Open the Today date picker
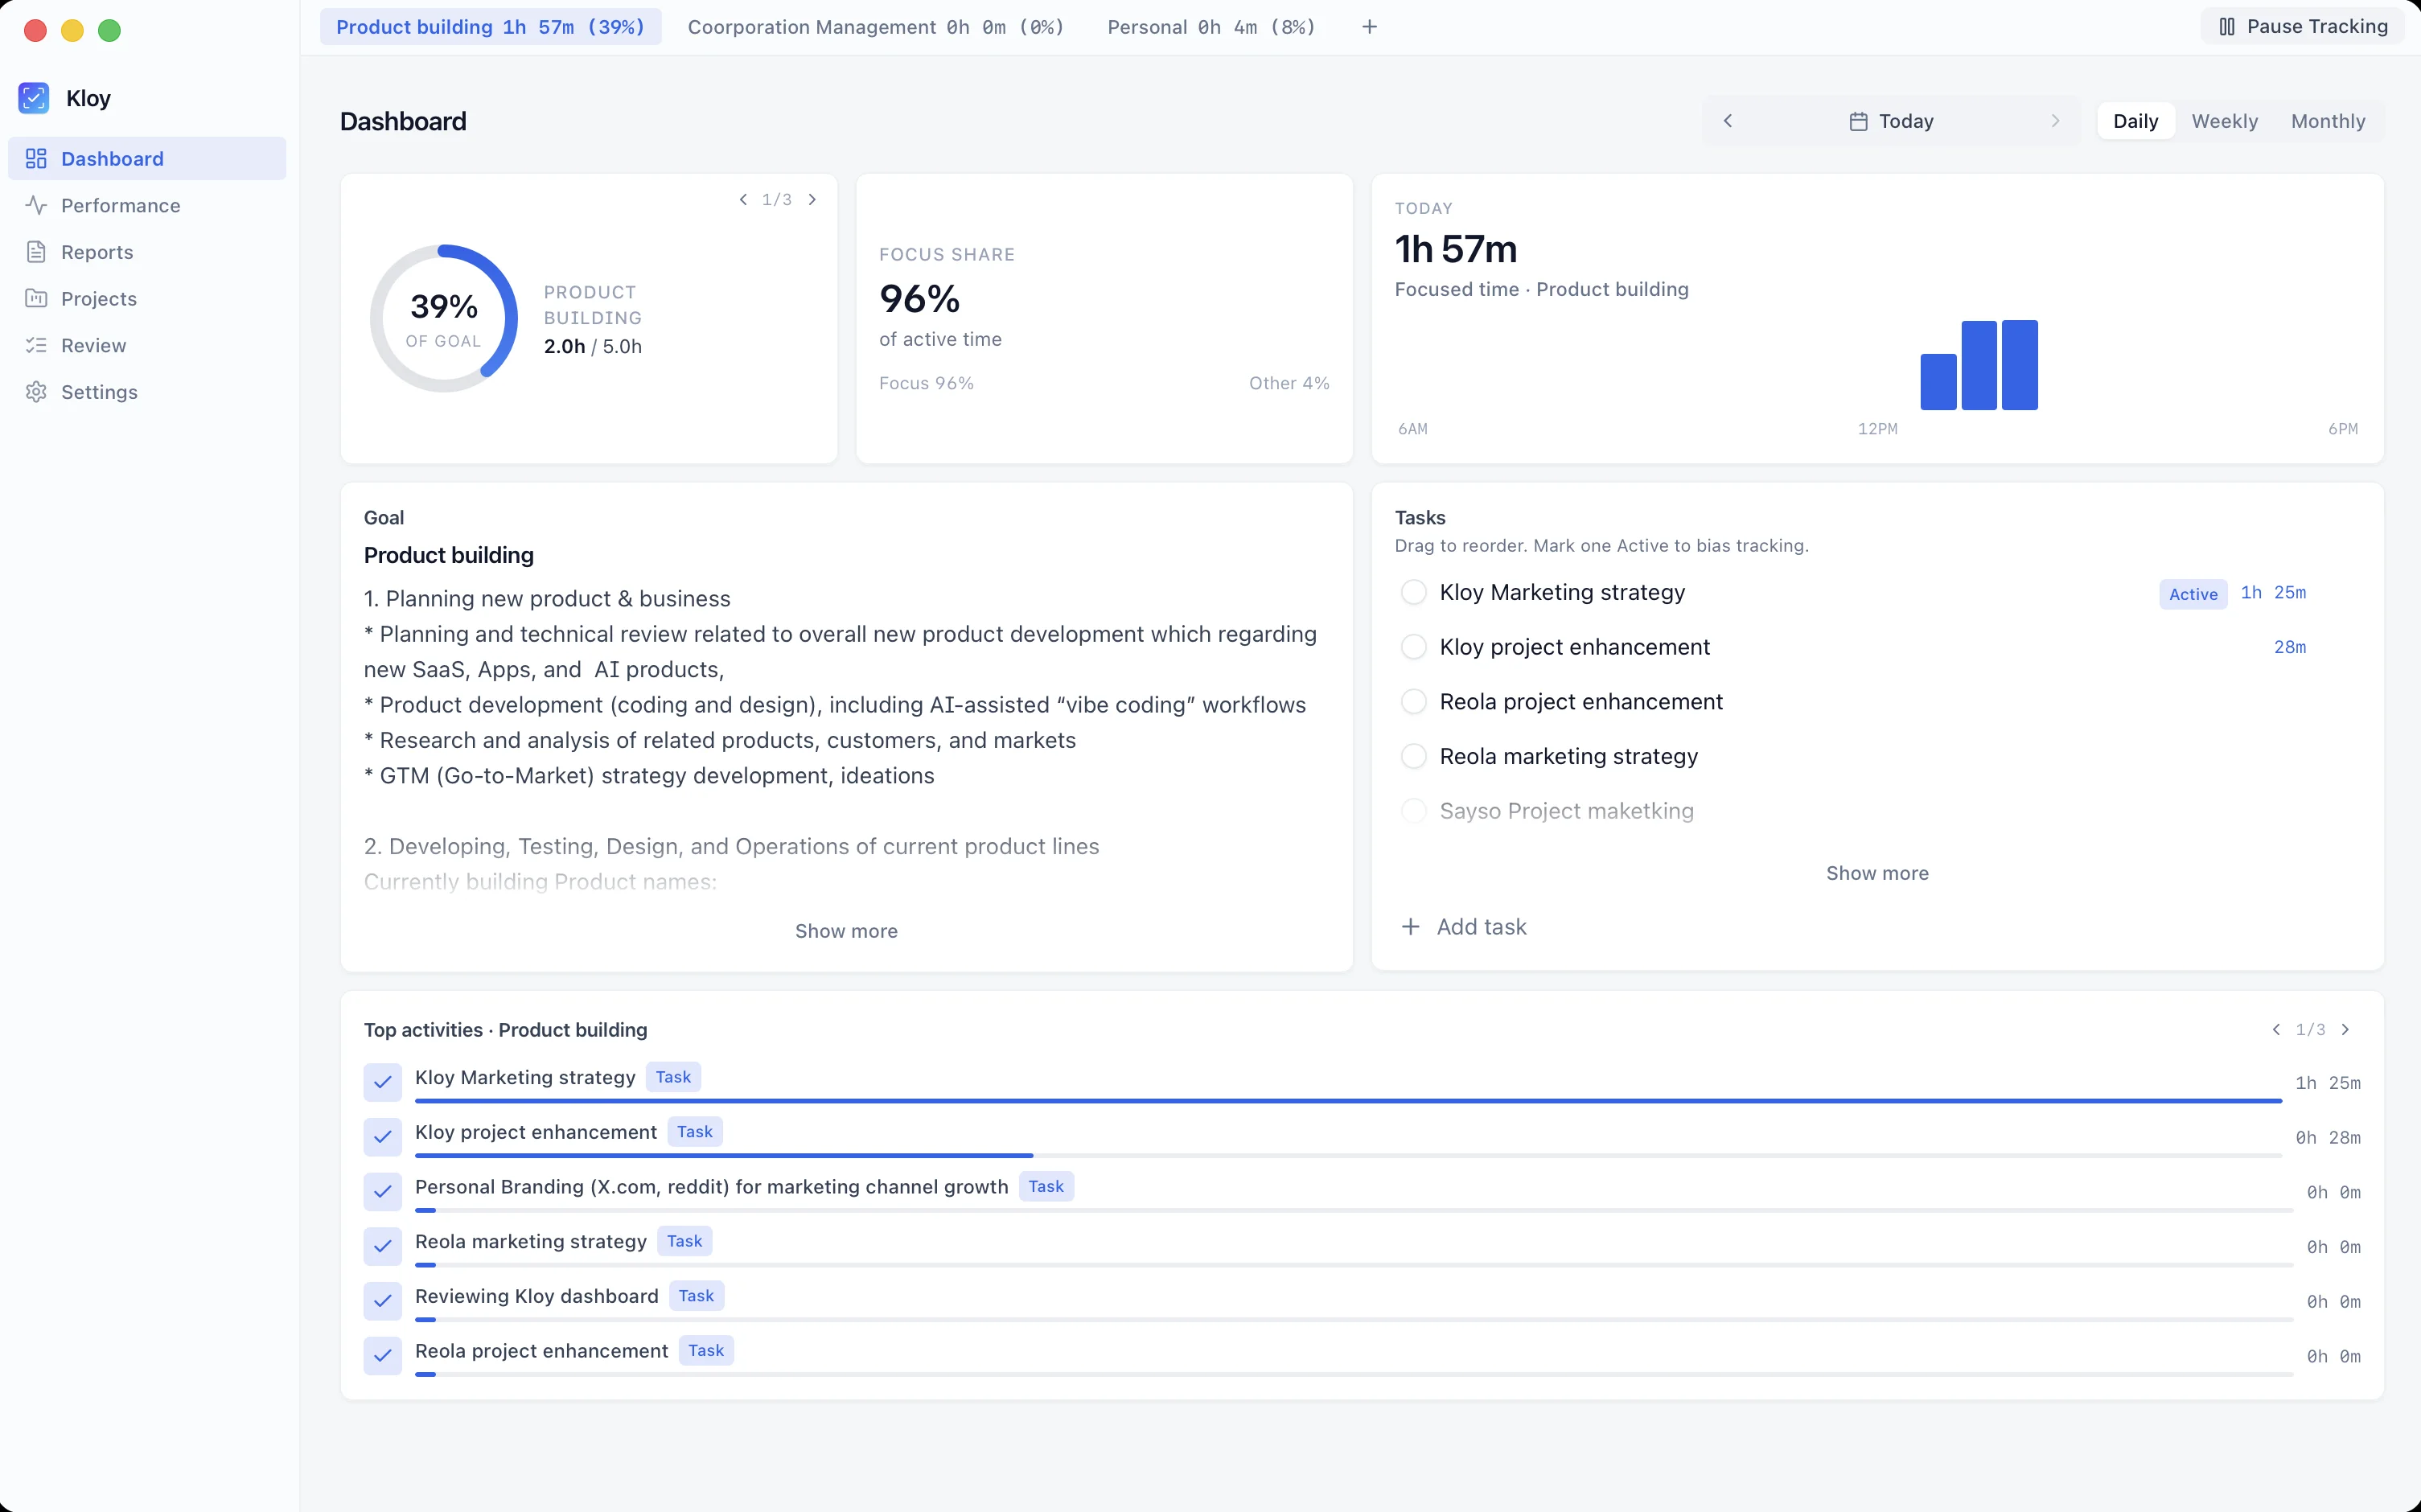Image resolution: width=2421 pixels, height=1512 pixels. (x=1891, y=121)
